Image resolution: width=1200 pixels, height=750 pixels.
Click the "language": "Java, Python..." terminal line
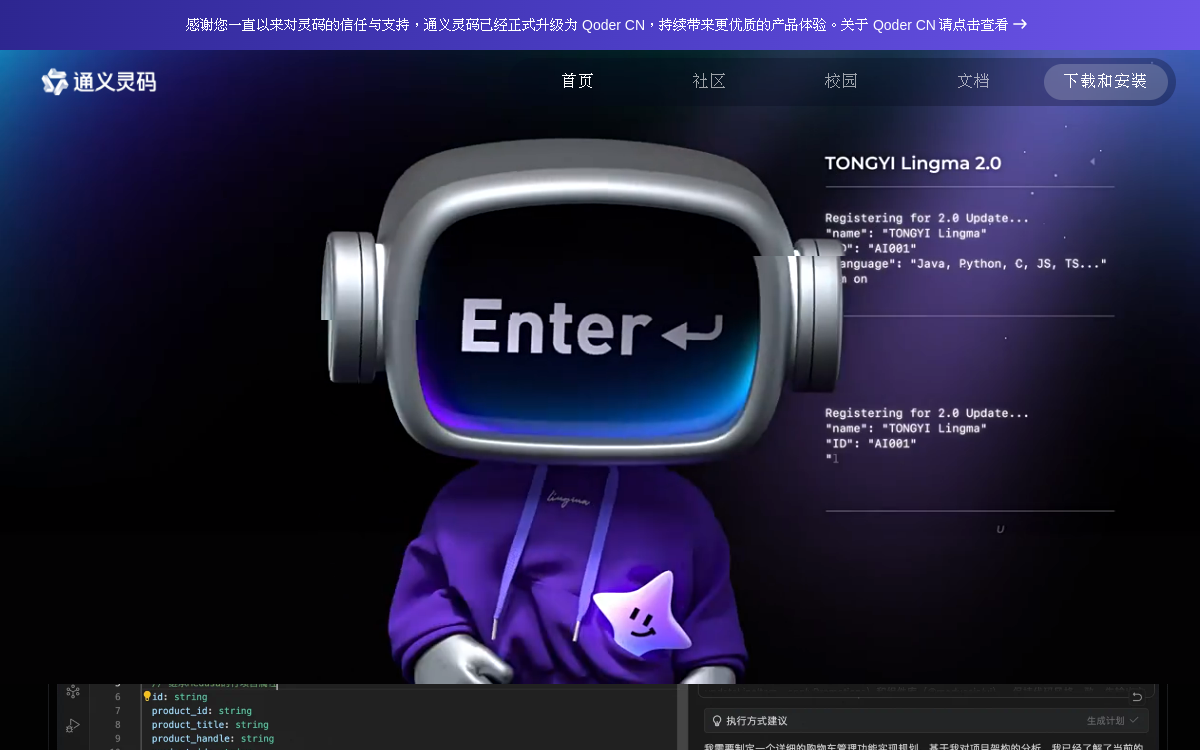pyautogui.click(x=966, y=264)
